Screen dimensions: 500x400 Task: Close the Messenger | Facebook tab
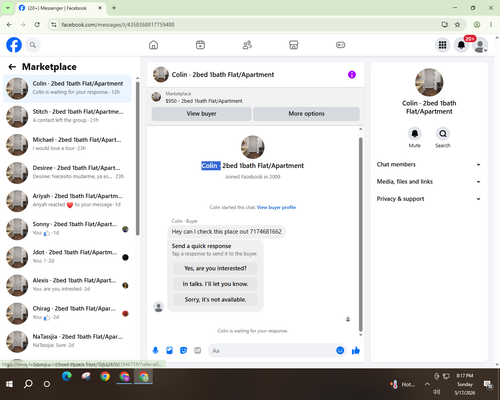click(100, 8)
